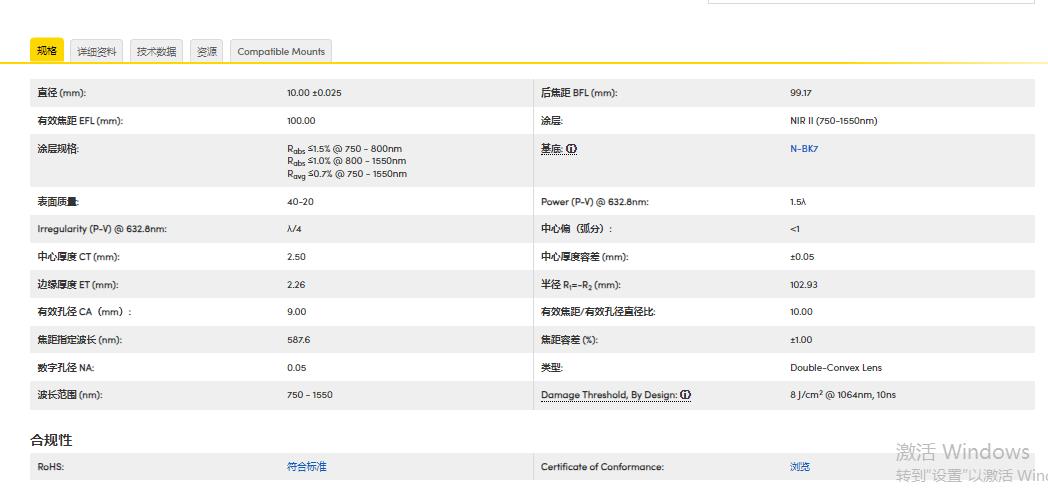This screenshot has height=499, width=1048.
Task: Click the Ravg ≤0.7% @ 750 - 1550nm line
Action: pyautogui.click(x=346, y=174)
